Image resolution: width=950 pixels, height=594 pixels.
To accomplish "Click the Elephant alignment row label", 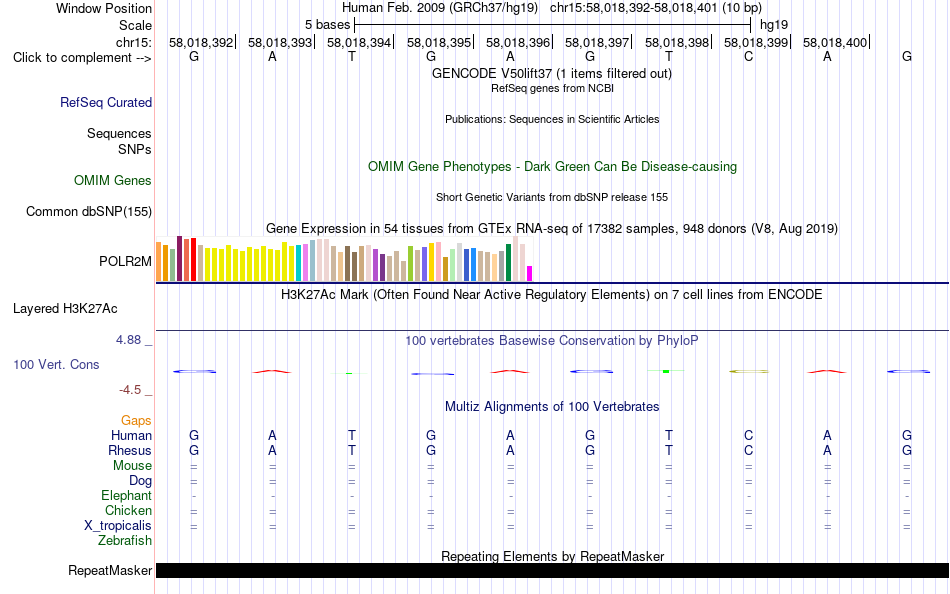I will coord(126,495).
